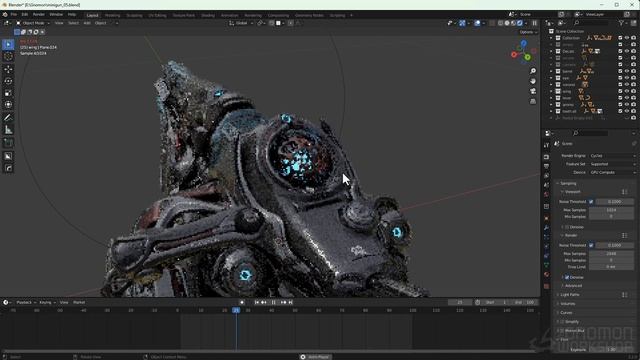Activate the Cursor tool

point(8,57)
